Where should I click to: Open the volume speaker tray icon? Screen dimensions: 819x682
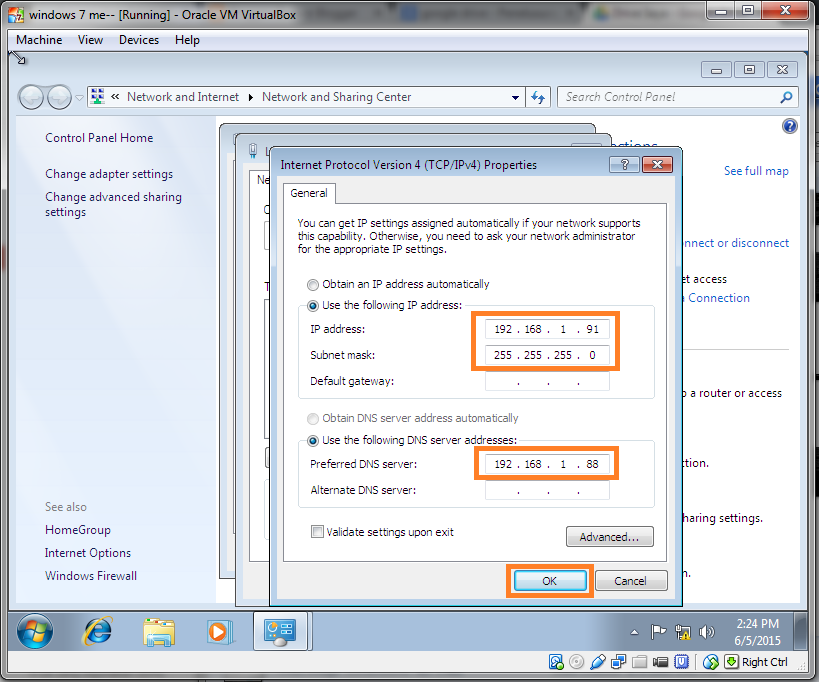click(x=706, y=632)
